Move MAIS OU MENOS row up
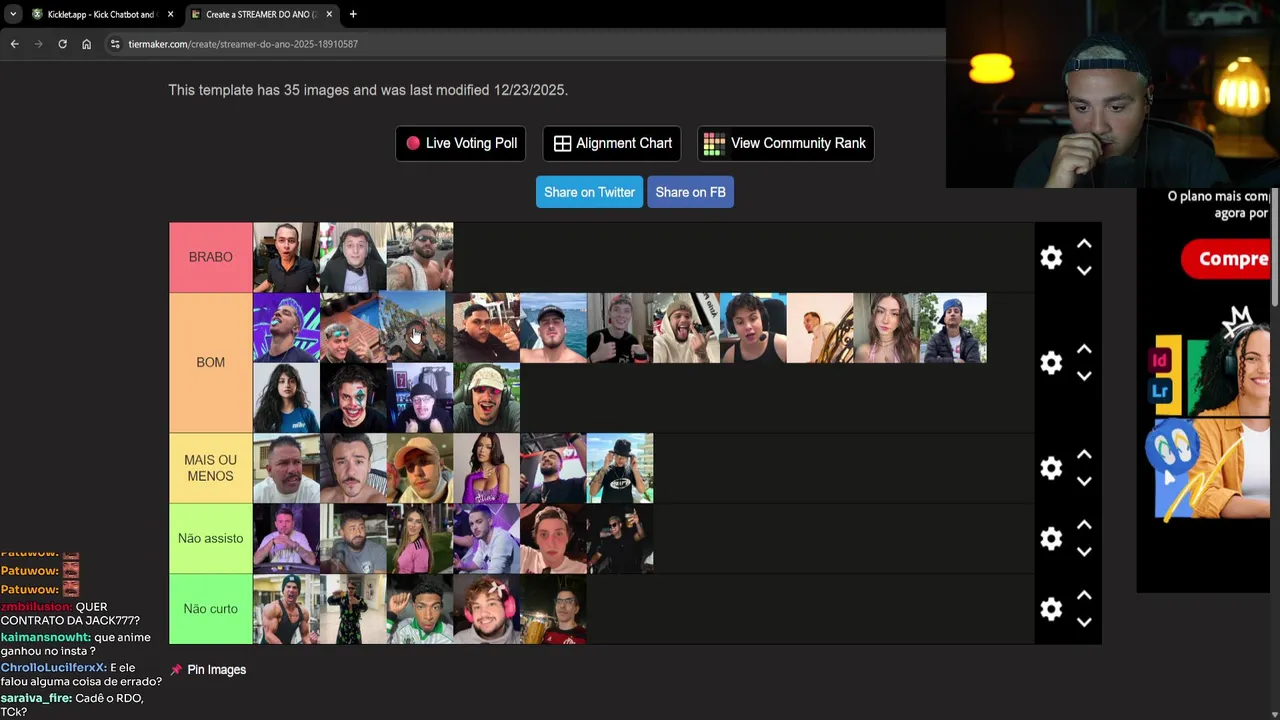This screenshot has height=720, width=1280. point(1084,455)
